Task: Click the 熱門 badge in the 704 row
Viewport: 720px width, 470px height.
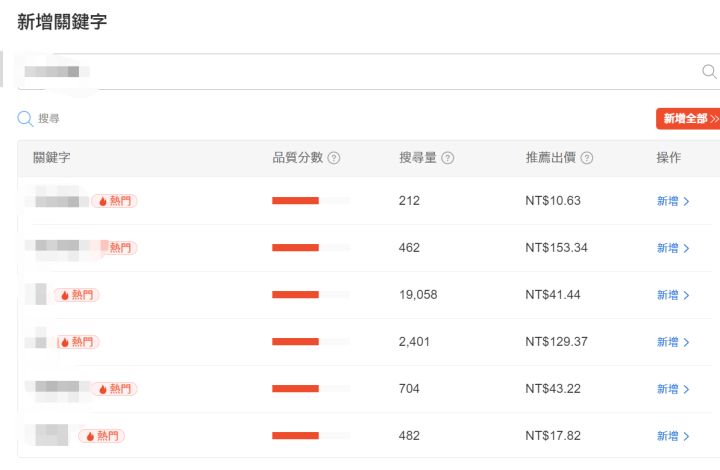Action: tap(114, 389)
